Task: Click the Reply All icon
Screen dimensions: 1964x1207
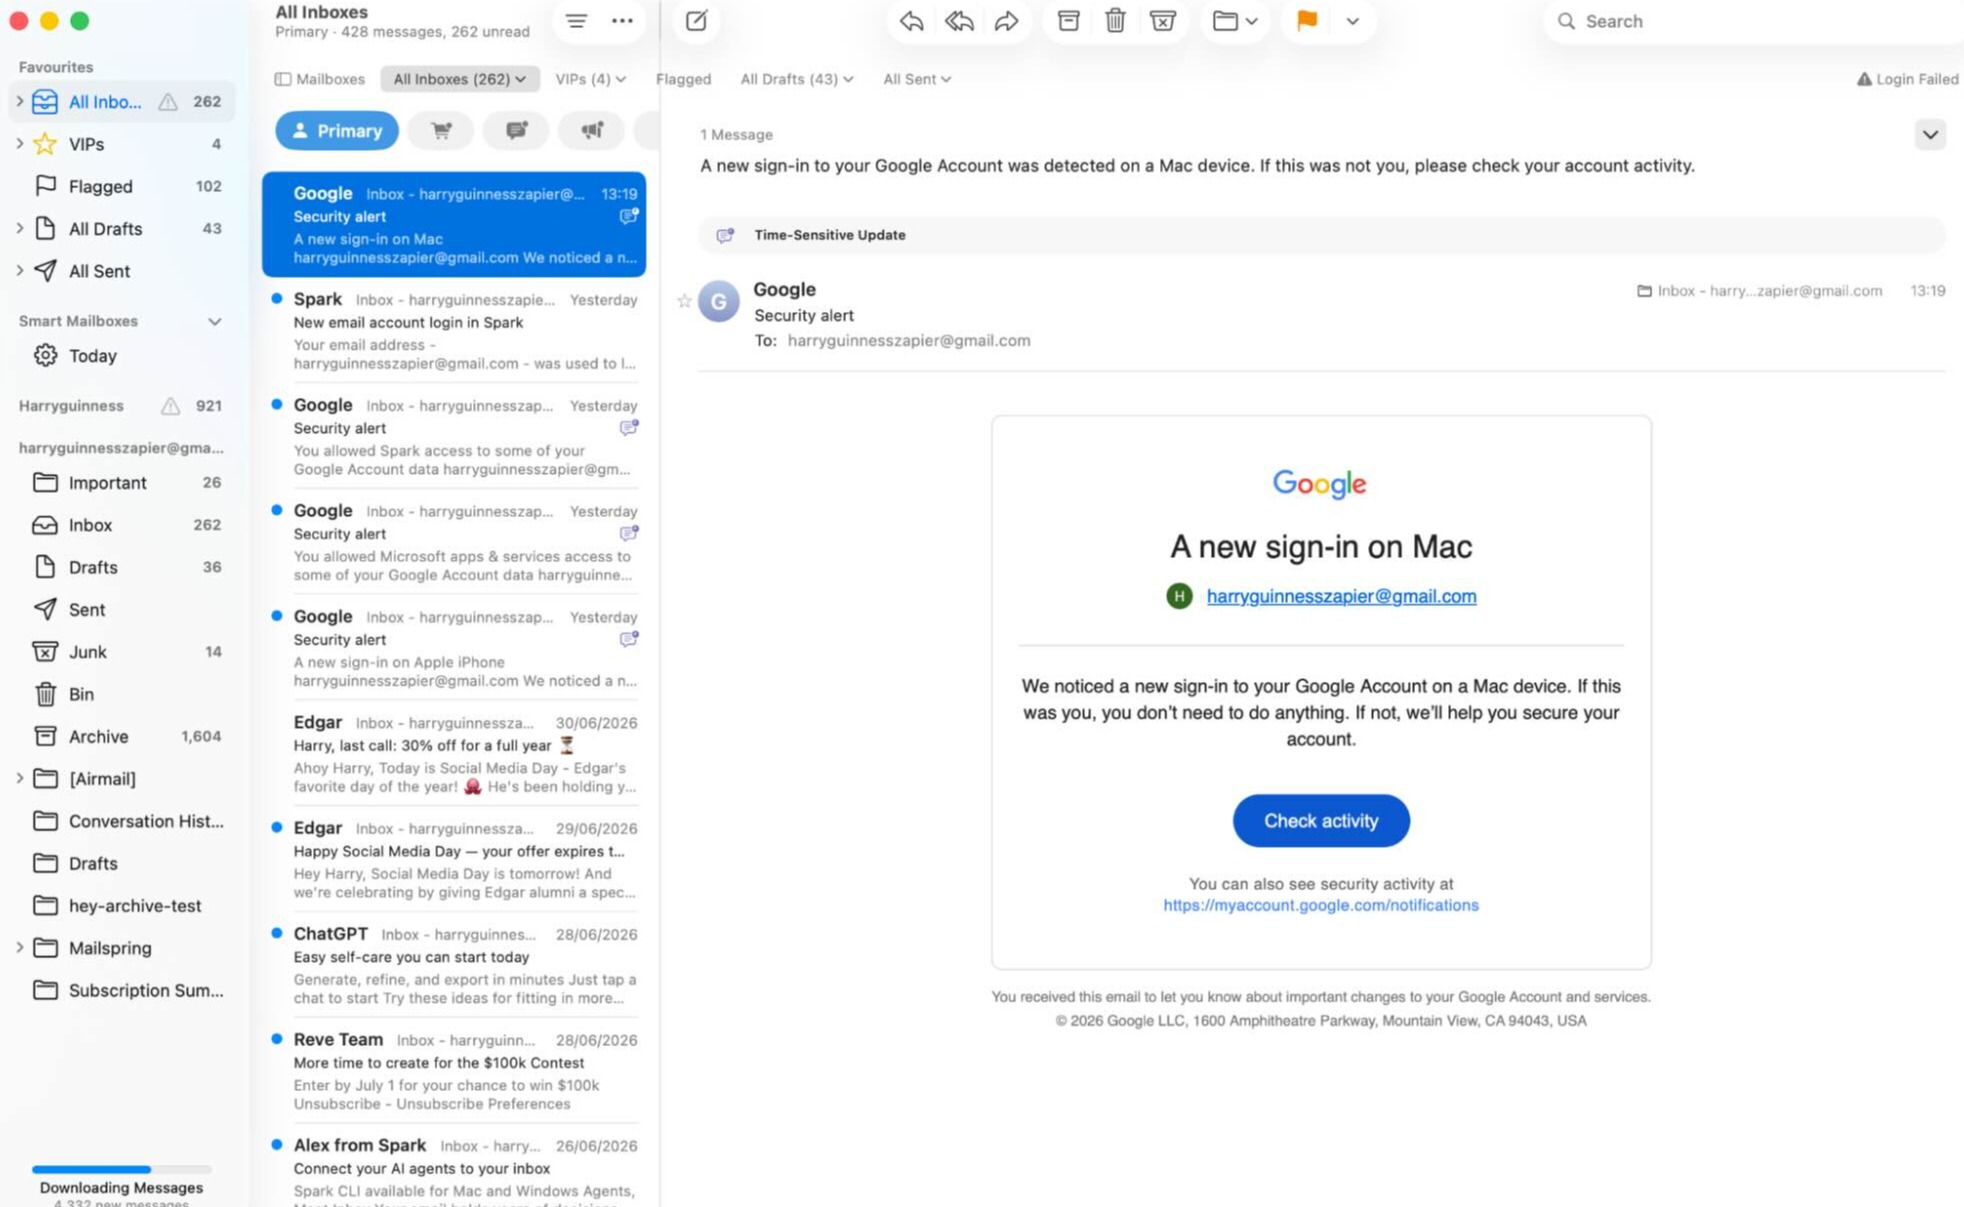Action: 959,21
